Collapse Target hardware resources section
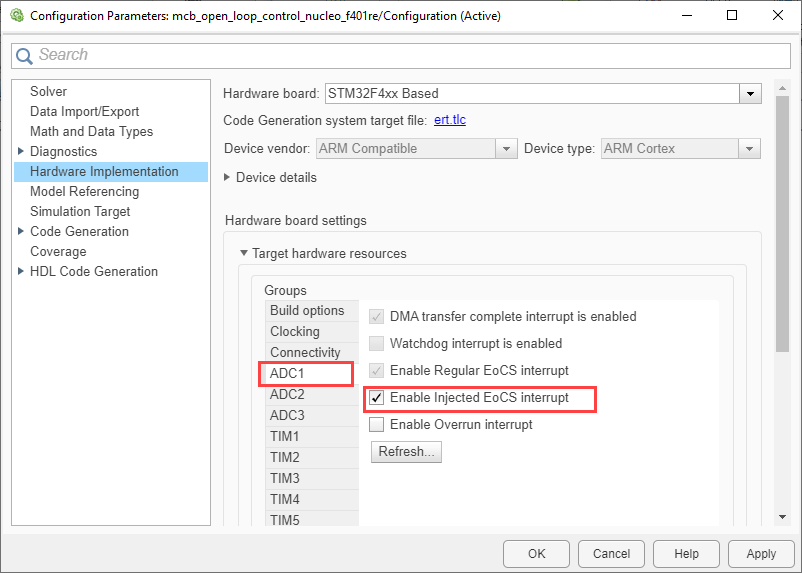The image size is (802, 573). point(243,254)
